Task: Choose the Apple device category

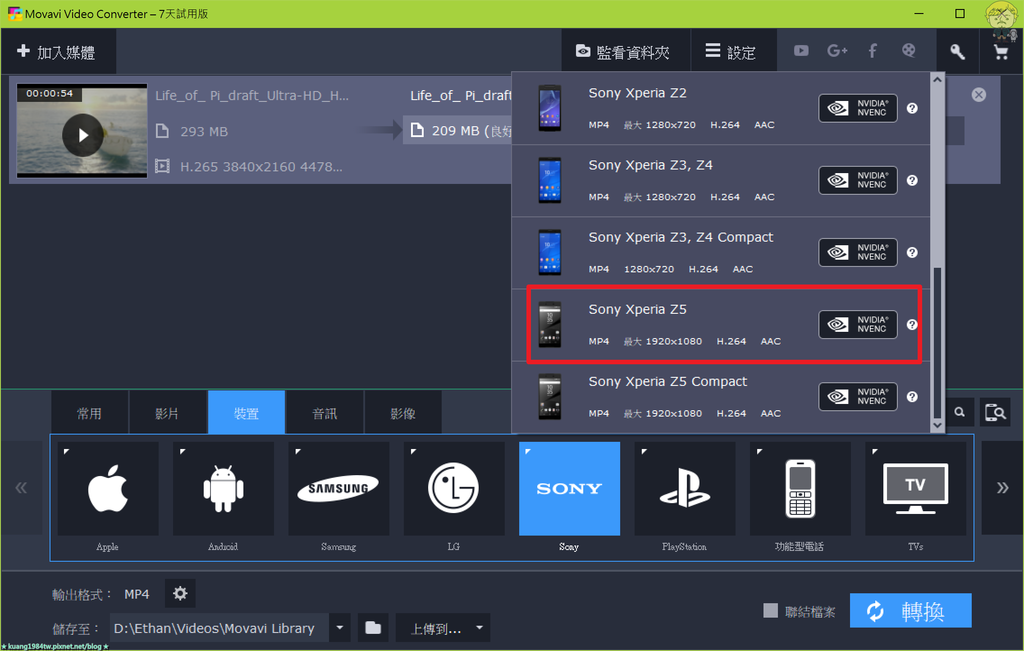Action: tap(108, 488)
